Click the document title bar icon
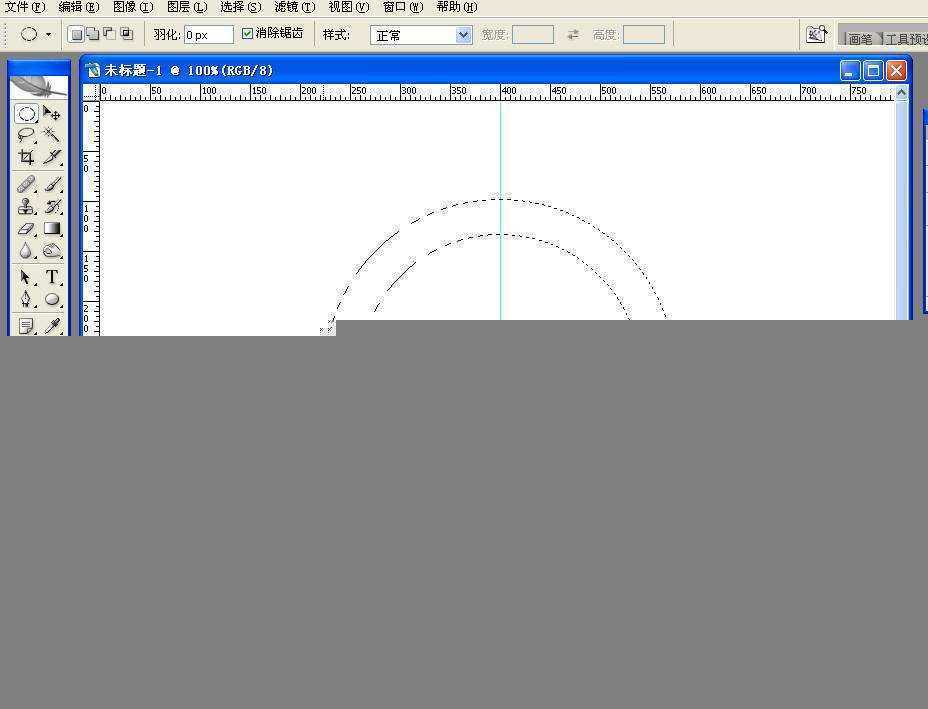Image resolution: width=928 pixels, height=709 pixels. point(93,70)
